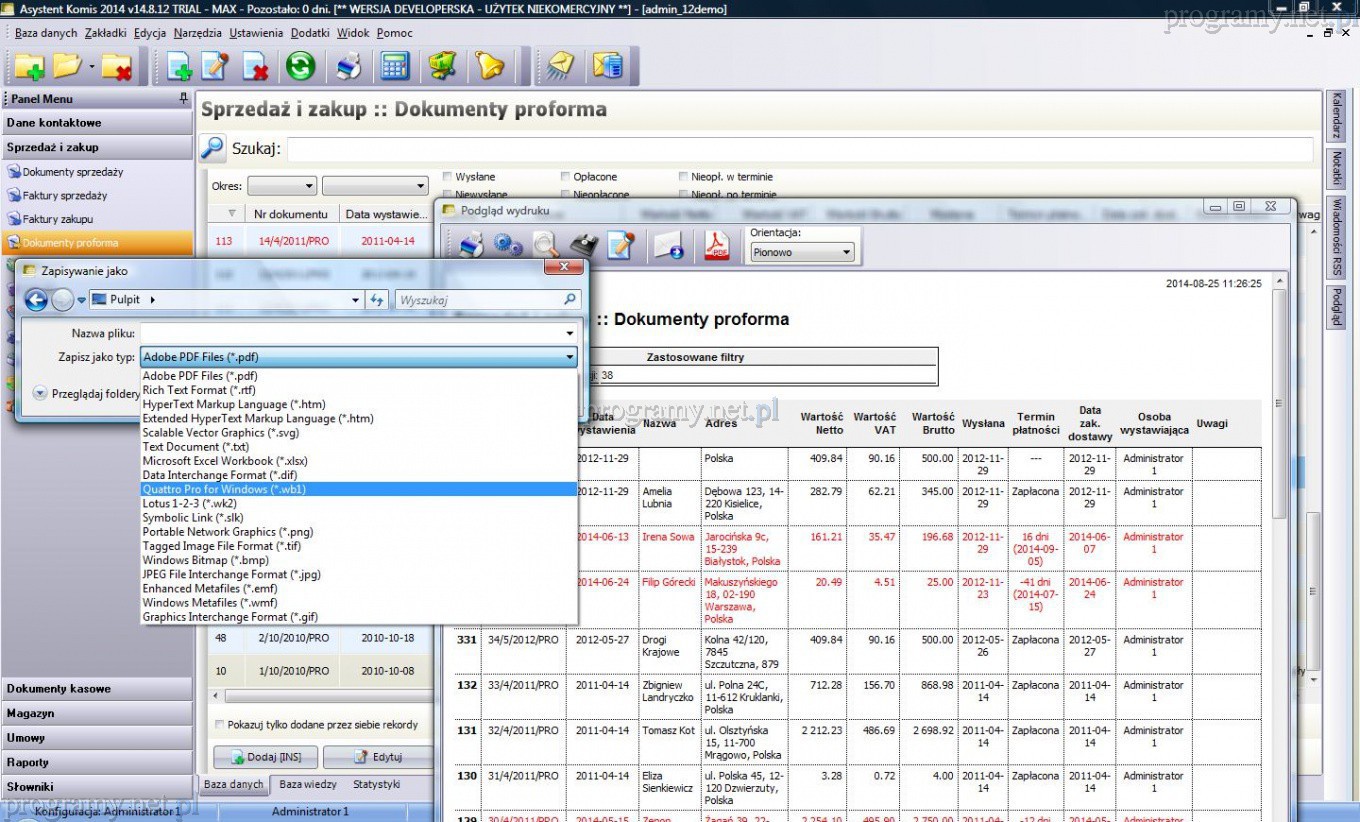Expand the first Okres dropdown

point(282,186)
